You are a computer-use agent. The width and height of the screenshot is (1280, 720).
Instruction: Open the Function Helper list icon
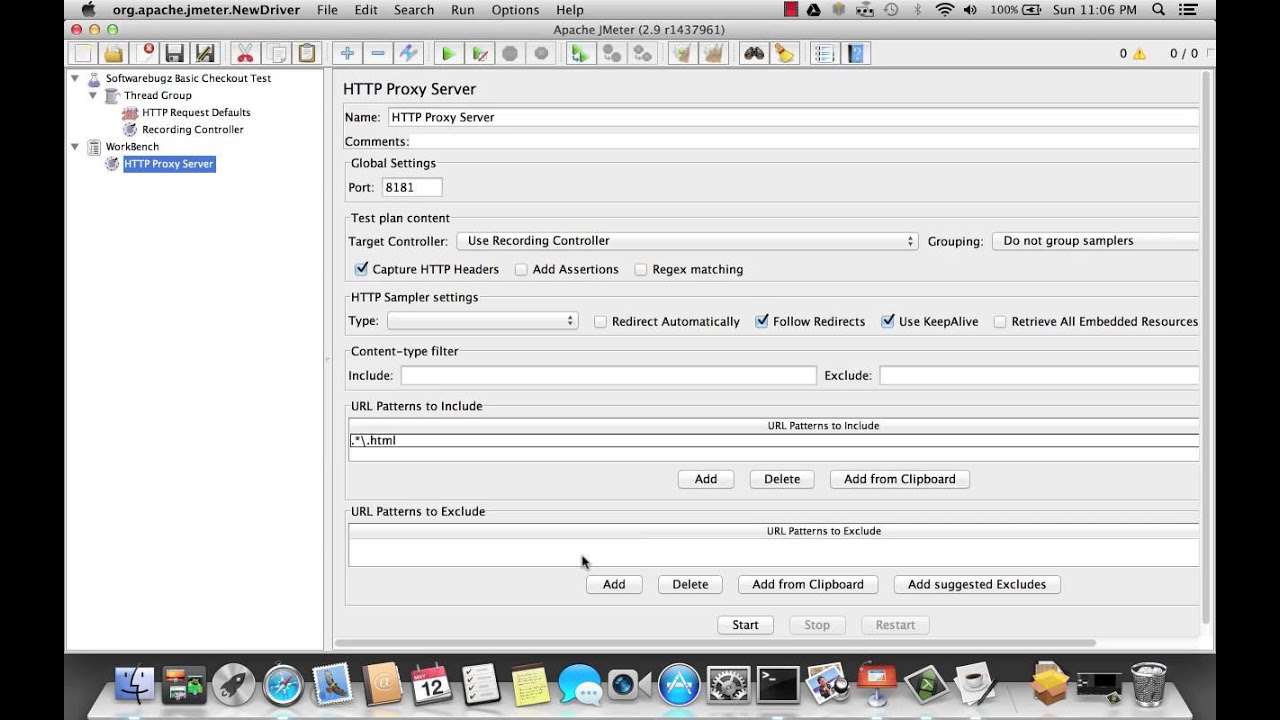[825, 54]
